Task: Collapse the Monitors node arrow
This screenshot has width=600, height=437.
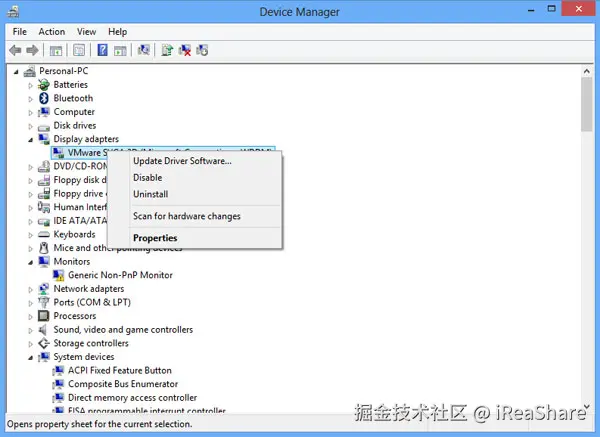Action: point(31,262)
